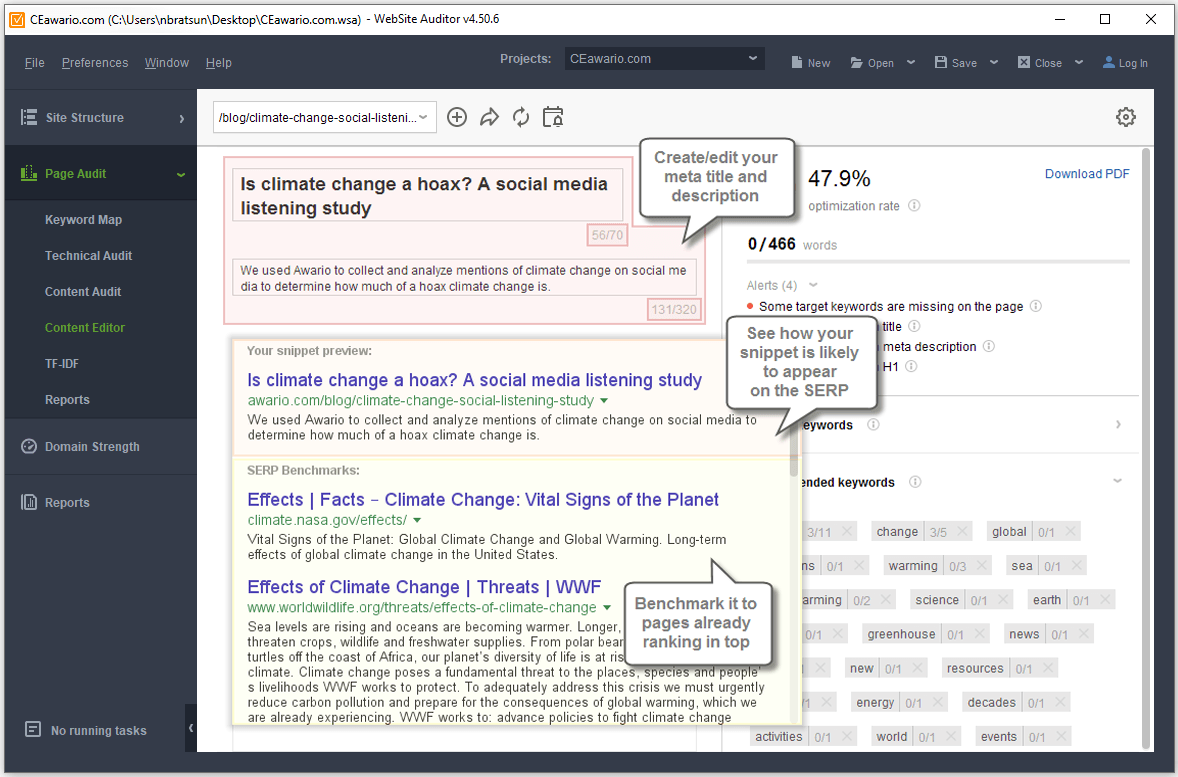Click the refresh content icon
This screenshot has height=777, width=1178.
point(521,117)
